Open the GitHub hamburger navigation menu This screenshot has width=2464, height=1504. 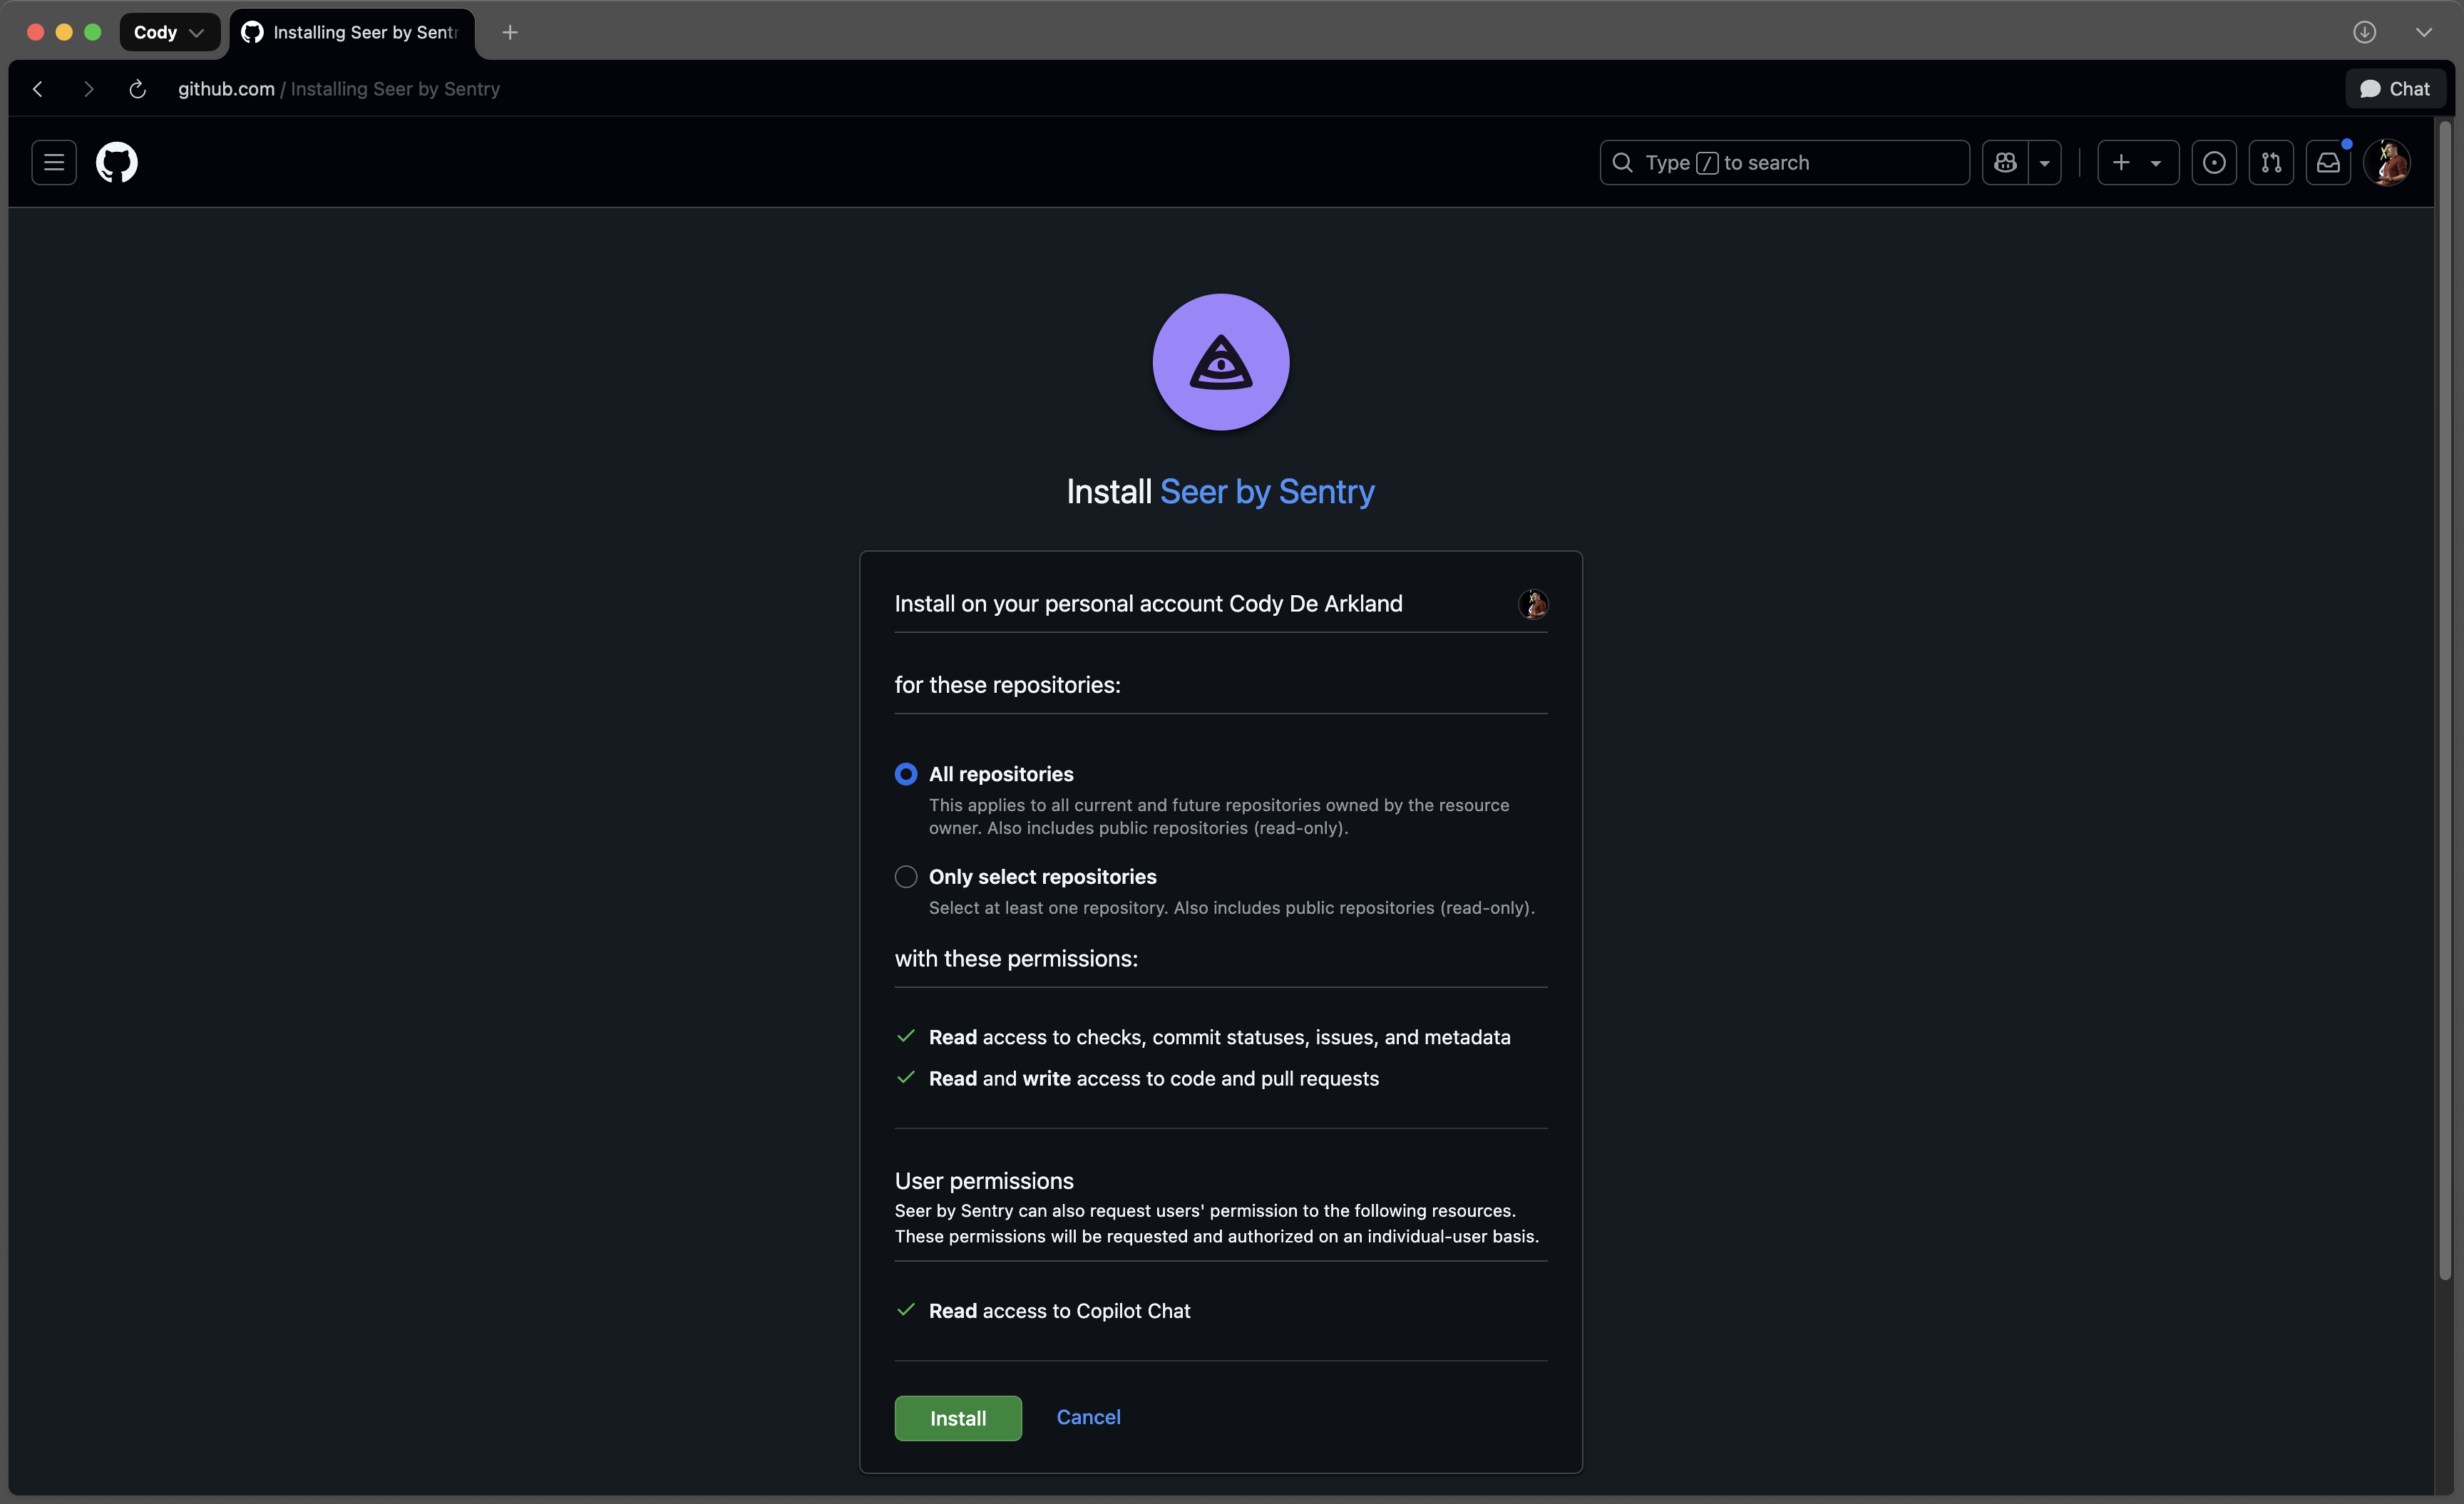(54, 162)
